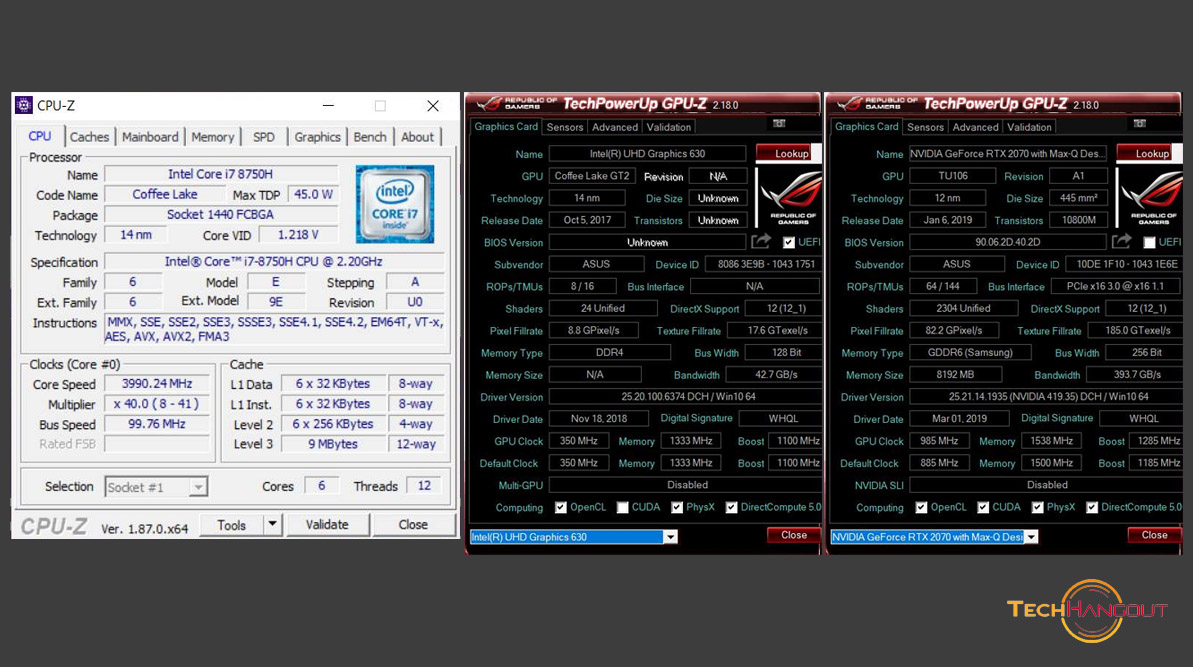Viewport: 1193px width, 667px height.
Task: Switch to the Caches tab in CPU-Z
Action: click(89, 137)
